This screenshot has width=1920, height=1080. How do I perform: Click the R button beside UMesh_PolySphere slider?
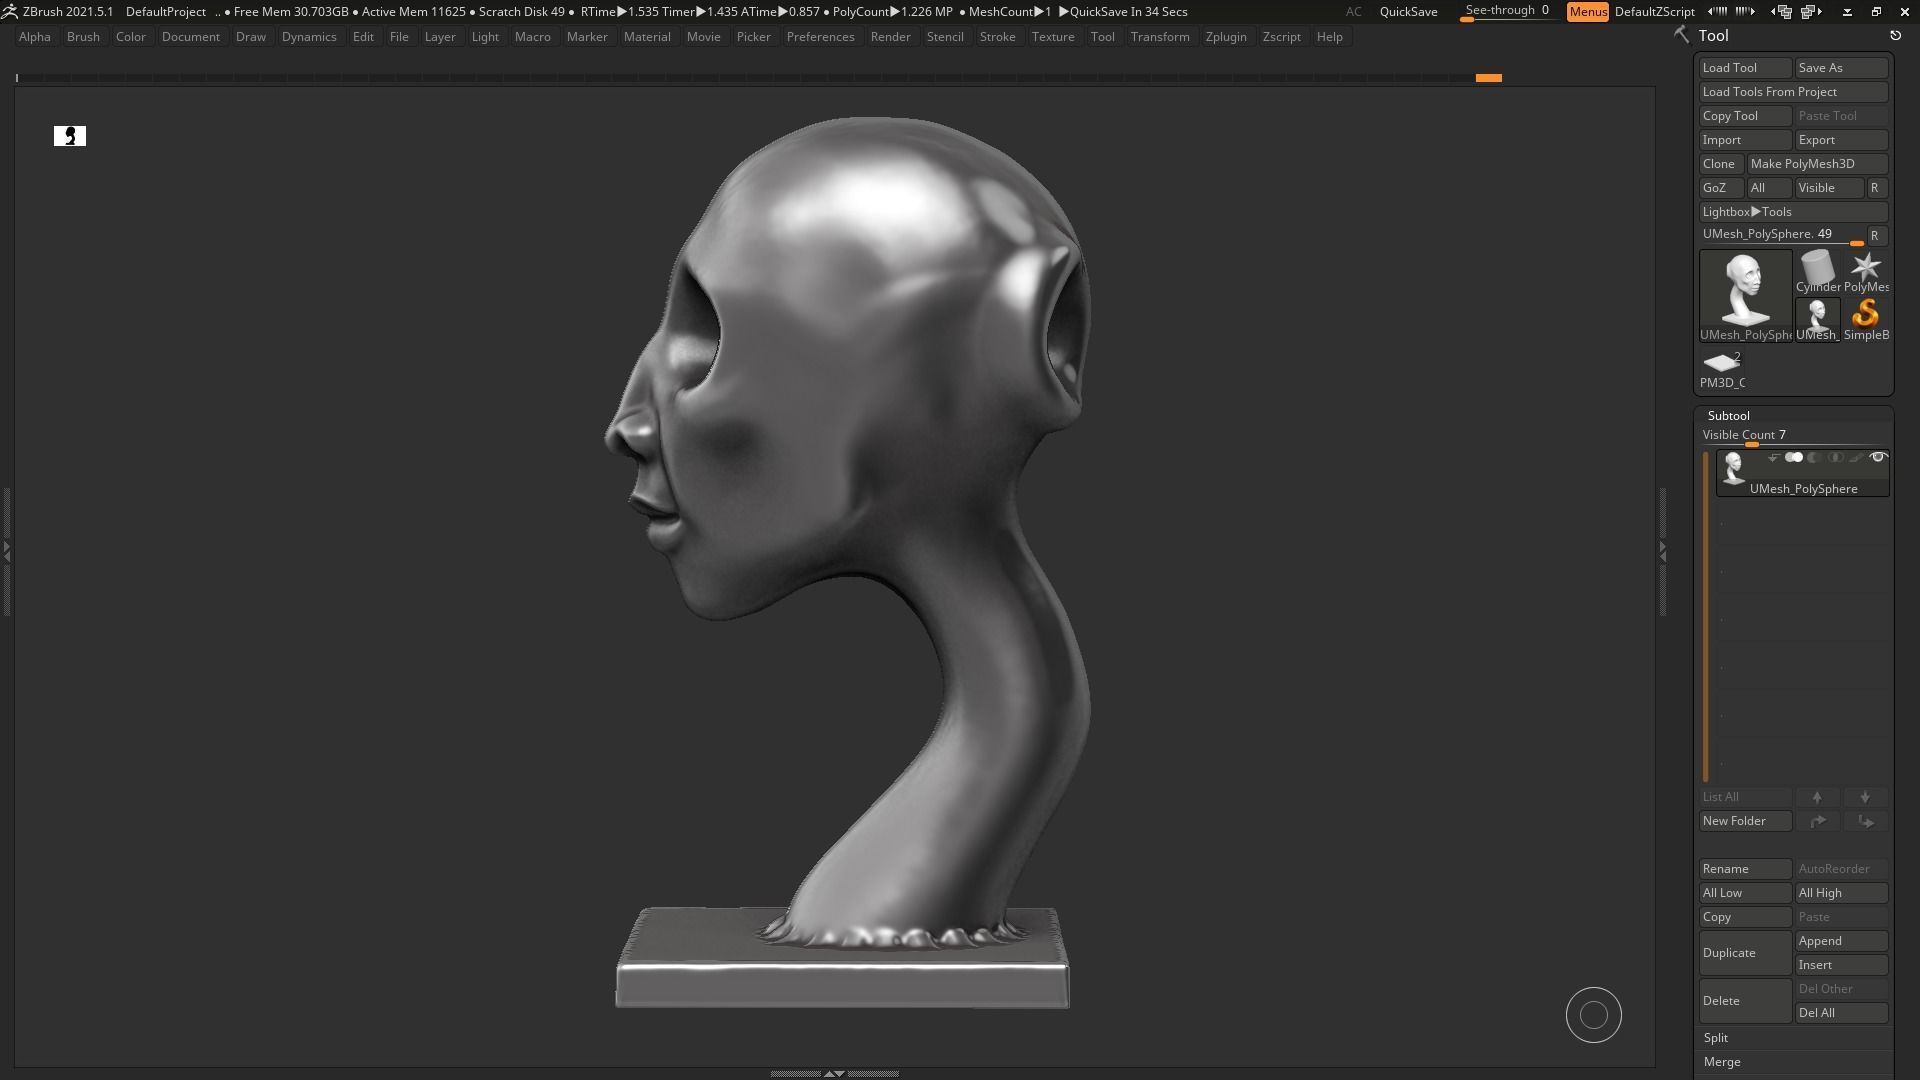pyautogui.click(x=1876, y=236)
